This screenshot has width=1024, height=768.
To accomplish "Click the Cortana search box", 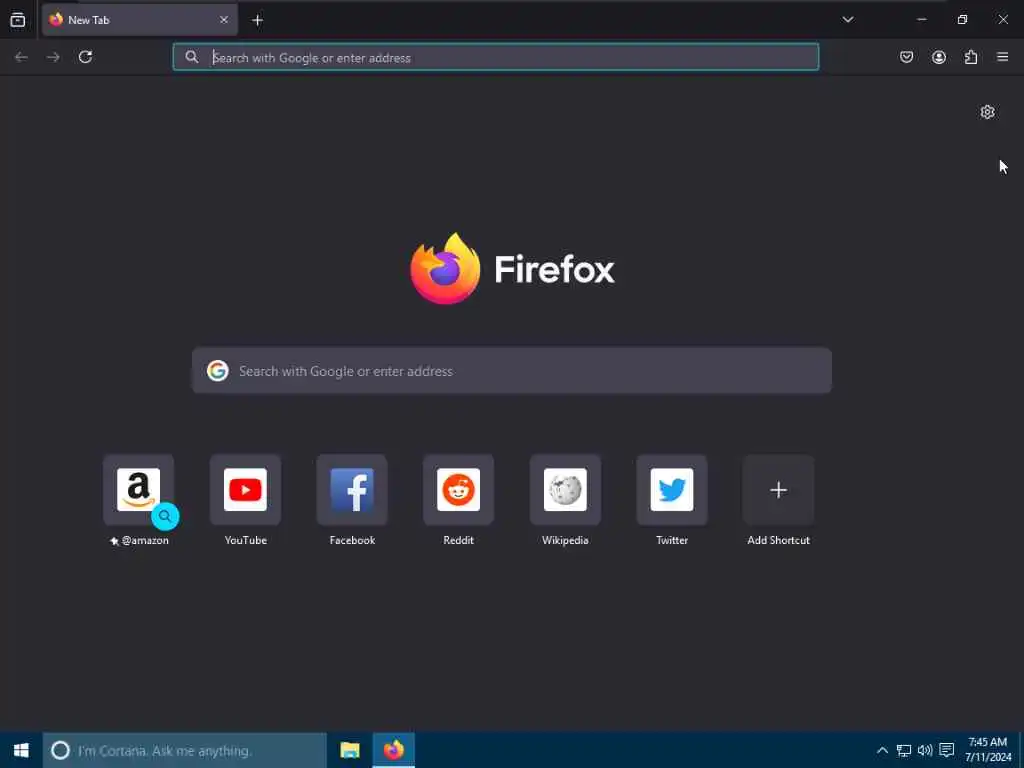I will pyautogui.click(x=185, y=750).
